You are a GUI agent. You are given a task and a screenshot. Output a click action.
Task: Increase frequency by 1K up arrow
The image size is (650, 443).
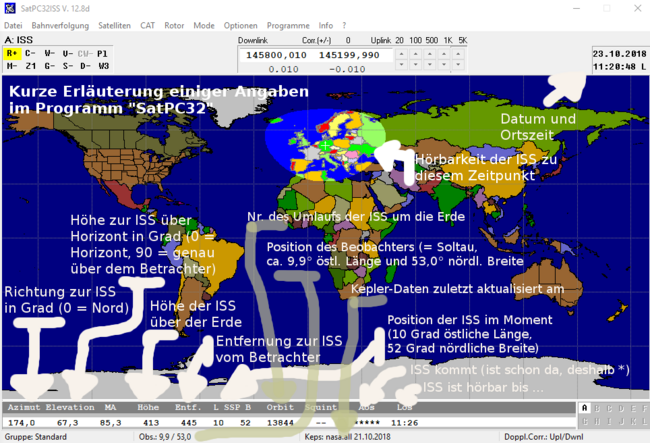[x=444, y=54]
